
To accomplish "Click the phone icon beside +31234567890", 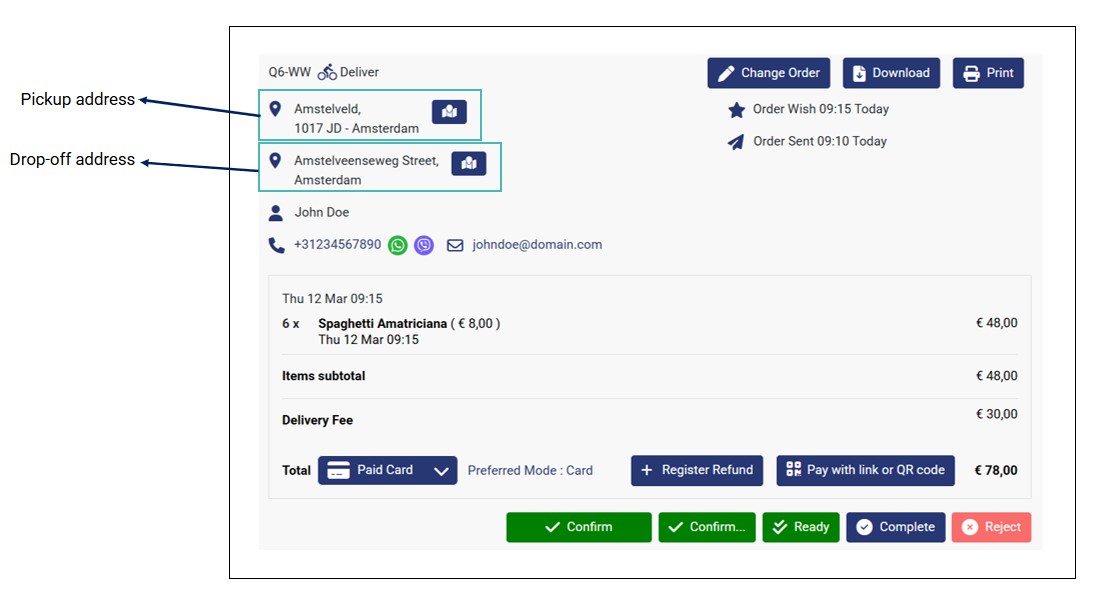I will point(276,245).
